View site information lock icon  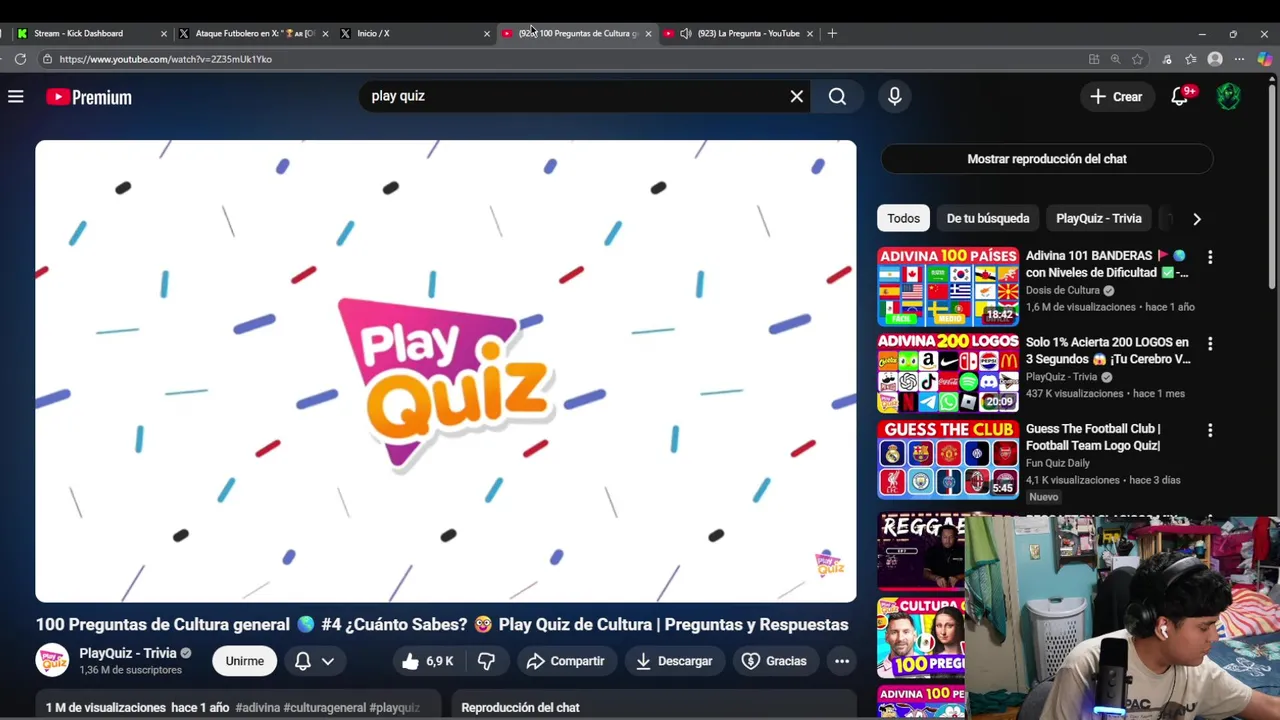pyautogui.click(x=47, y=59)
